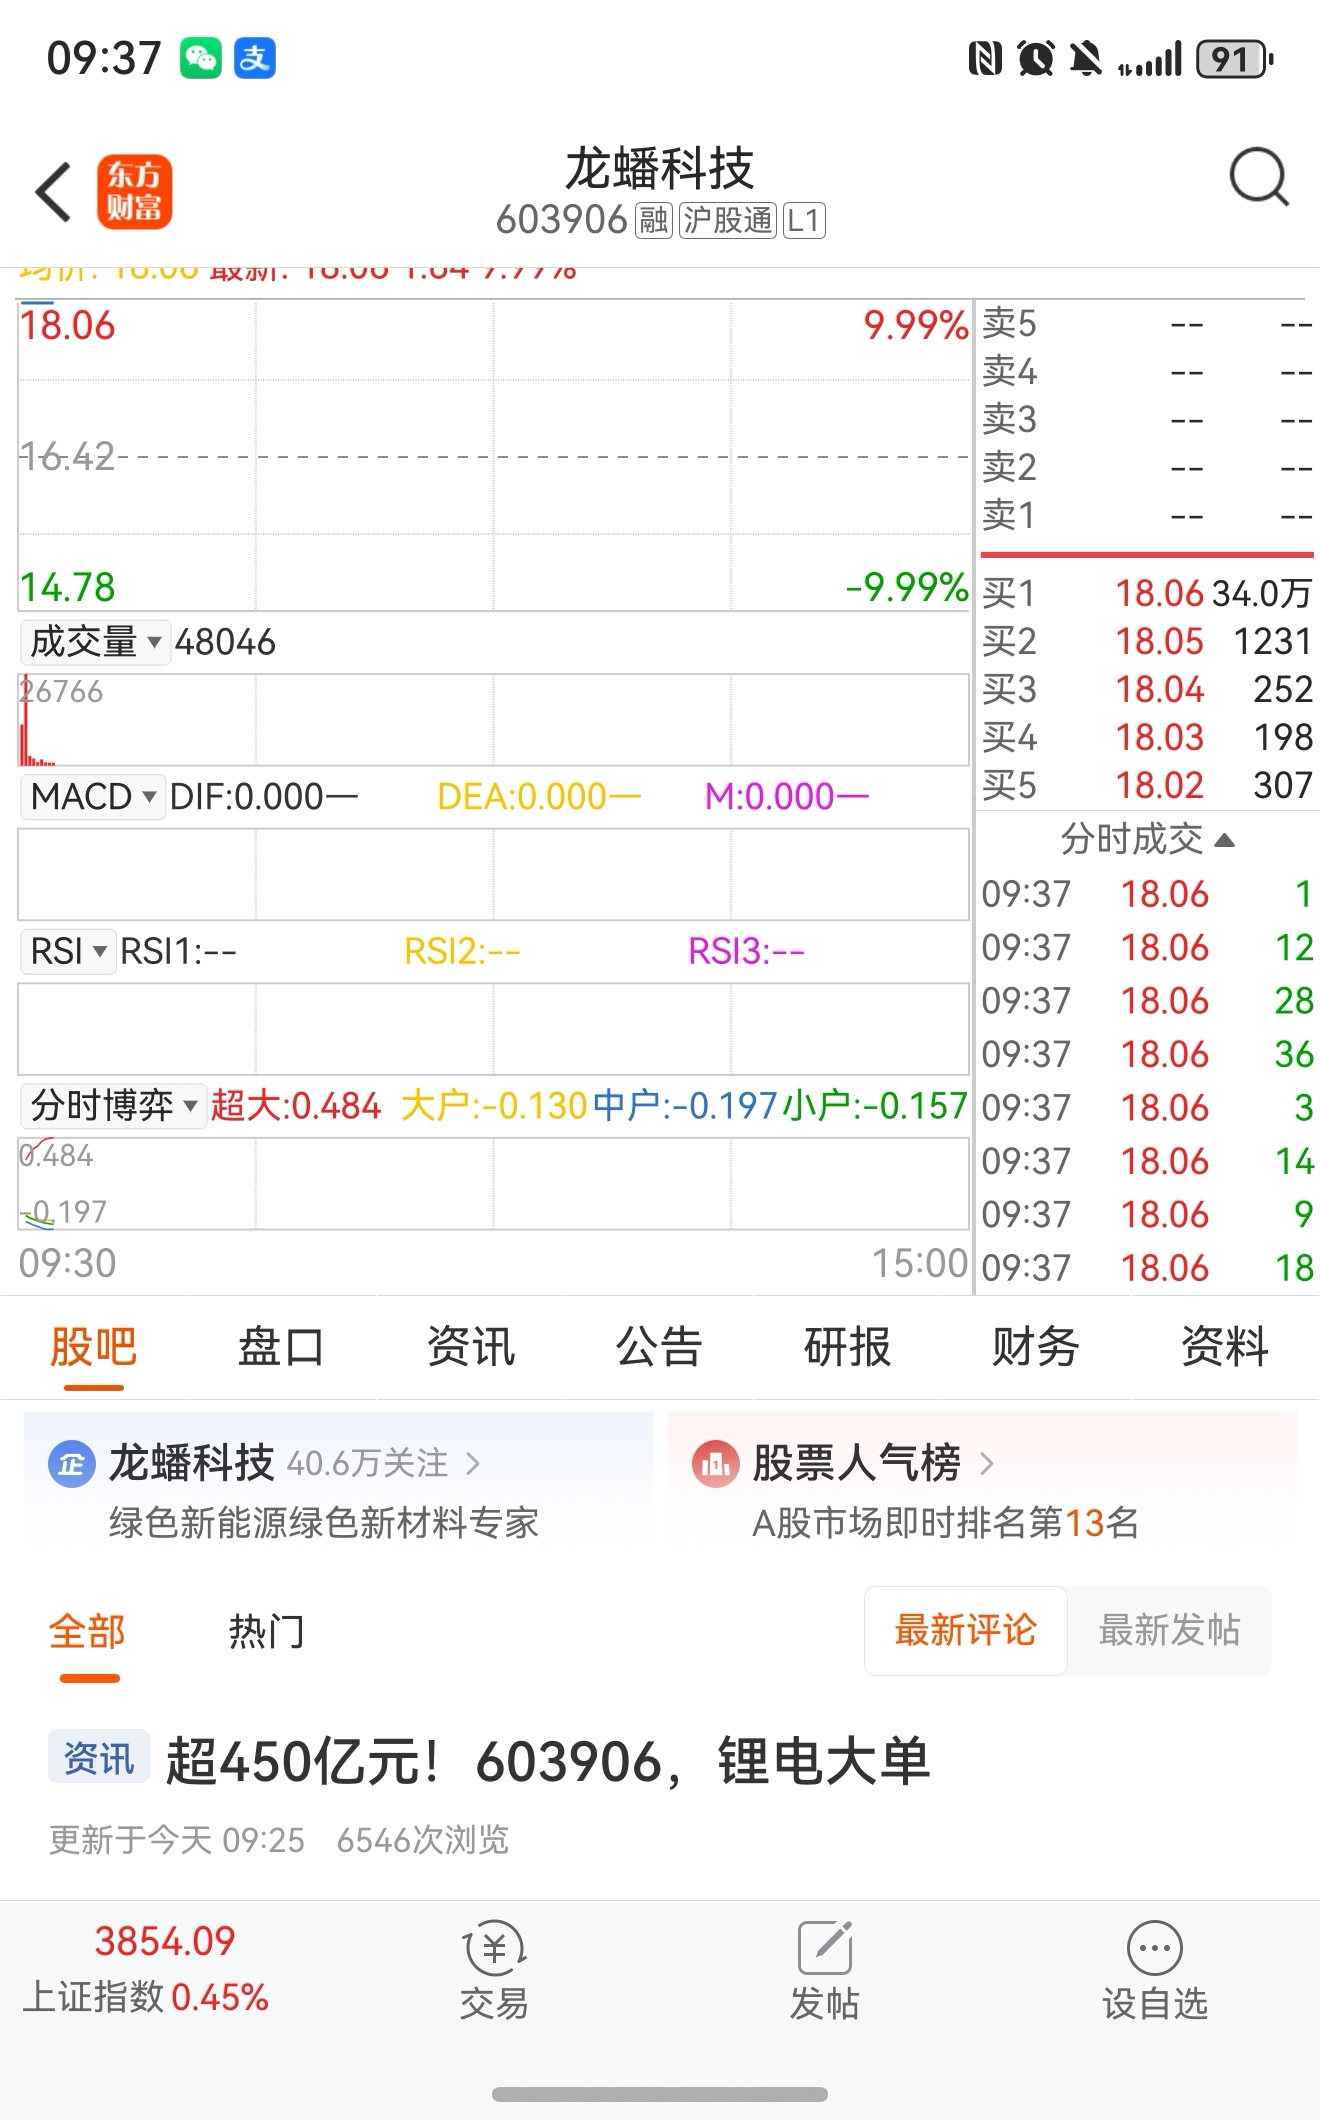
Task: Open the 研报 tab
Action: [847, 1347]
